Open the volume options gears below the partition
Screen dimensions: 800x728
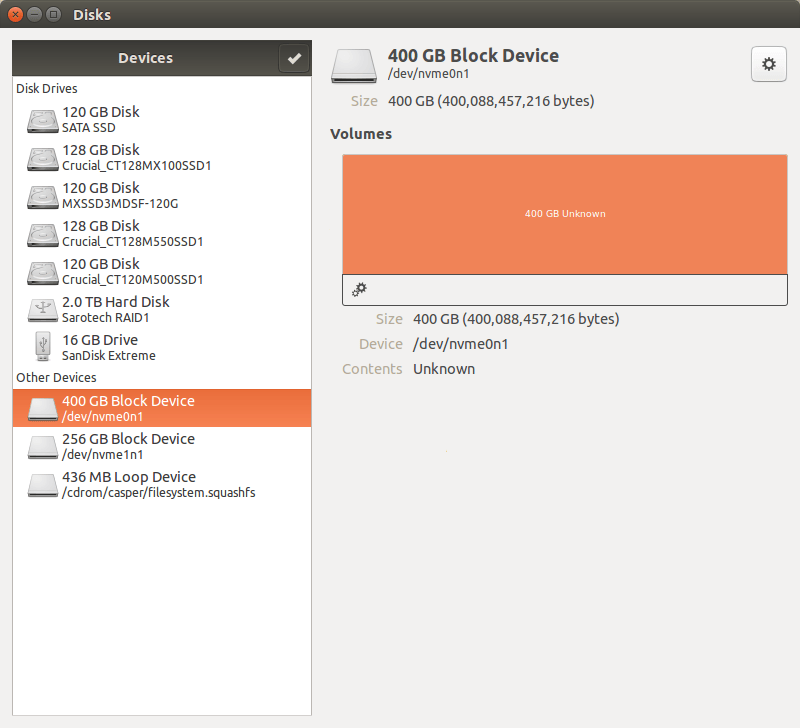tap(360, 289)
